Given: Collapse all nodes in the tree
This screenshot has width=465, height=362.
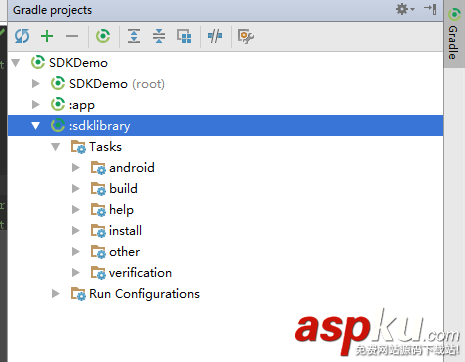Looking at the screenshot, I should (x=159, y=36).
